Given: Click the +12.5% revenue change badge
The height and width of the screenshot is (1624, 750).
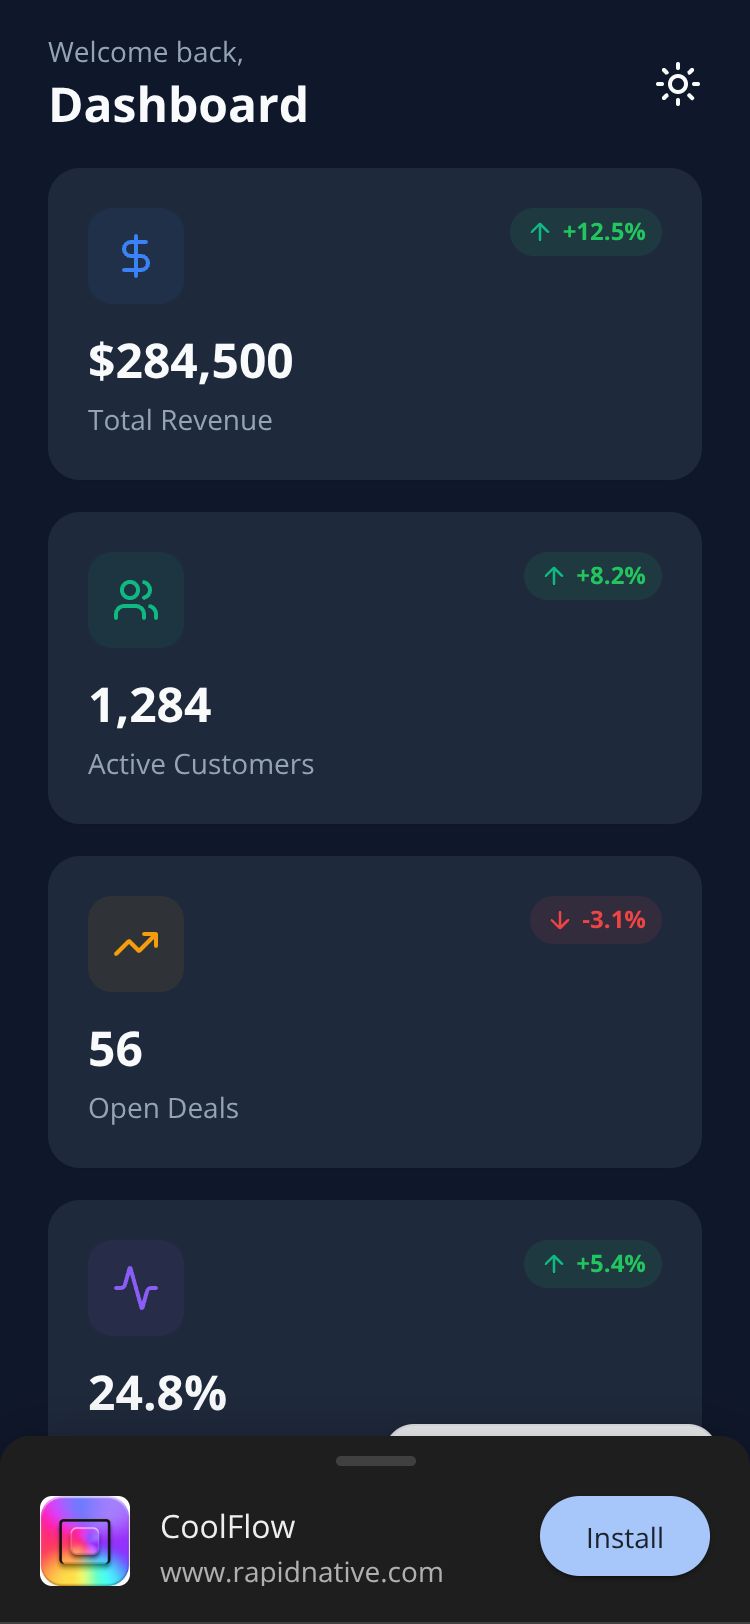Looking at the screenshot, I should tap(586, 232).
